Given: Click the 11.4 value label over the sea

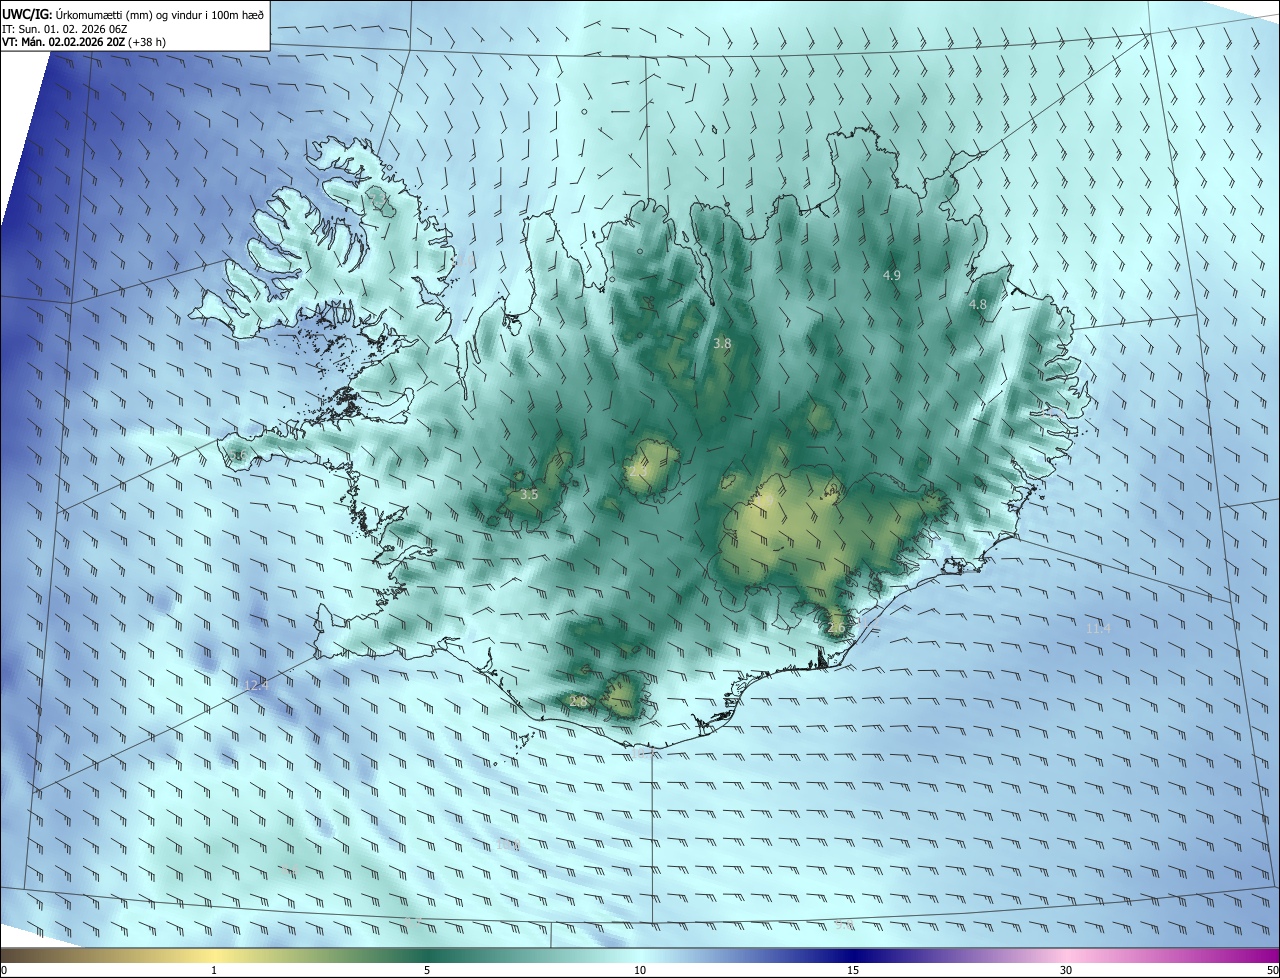Looking at the screenshot, I should pos(1098,628).
